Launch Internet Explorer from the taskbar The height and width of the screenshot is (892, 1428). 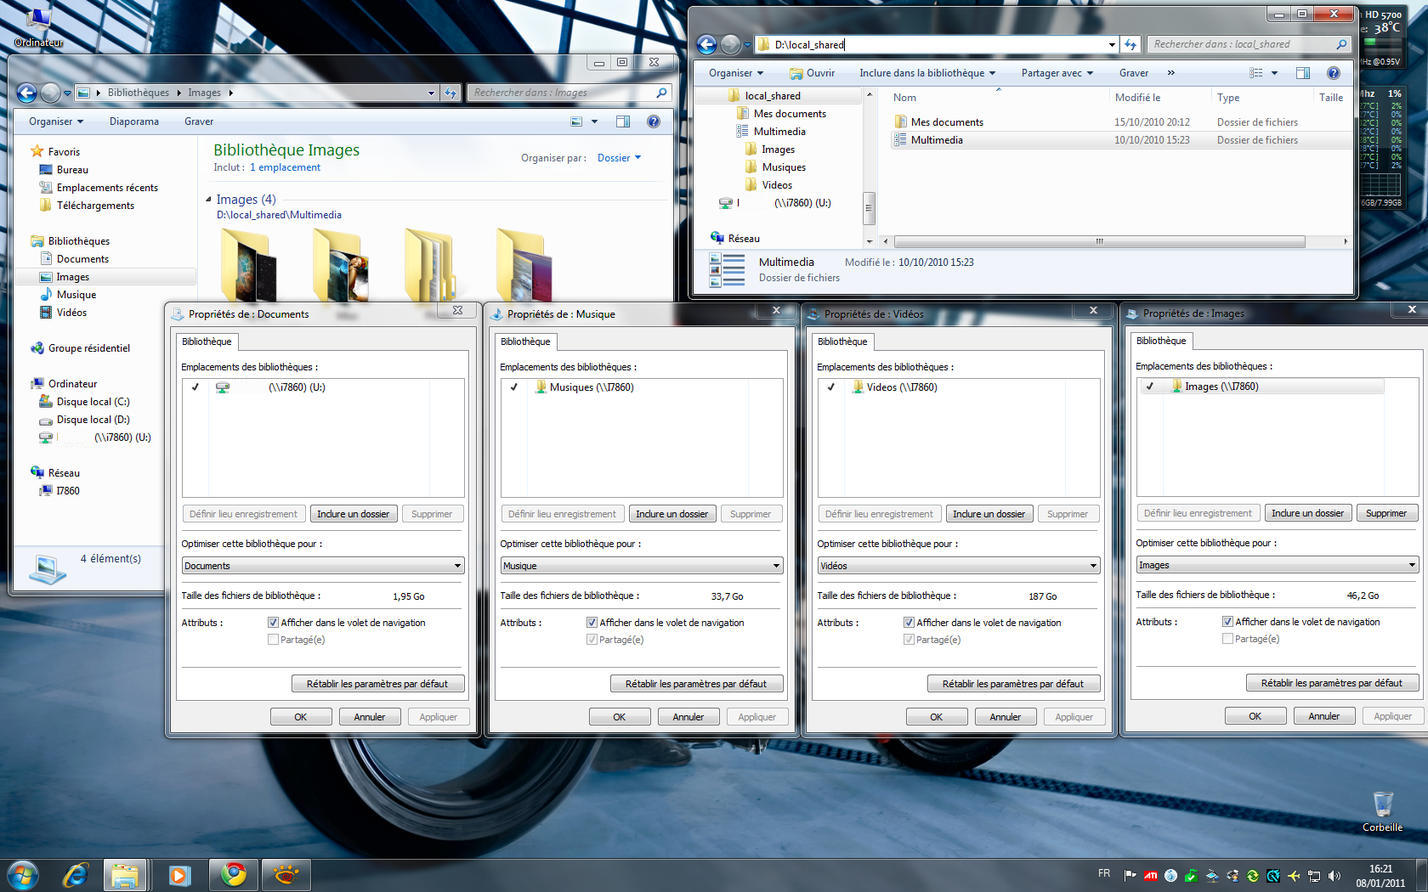[x=75, y=875]
